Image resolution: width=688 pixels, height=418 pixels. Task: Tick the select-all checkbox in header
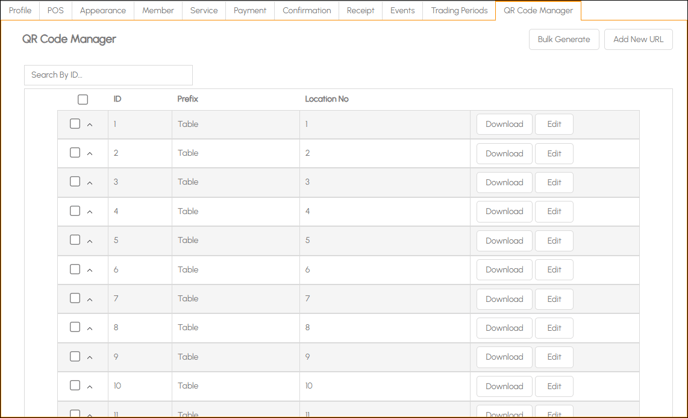[x=83, y=100]
